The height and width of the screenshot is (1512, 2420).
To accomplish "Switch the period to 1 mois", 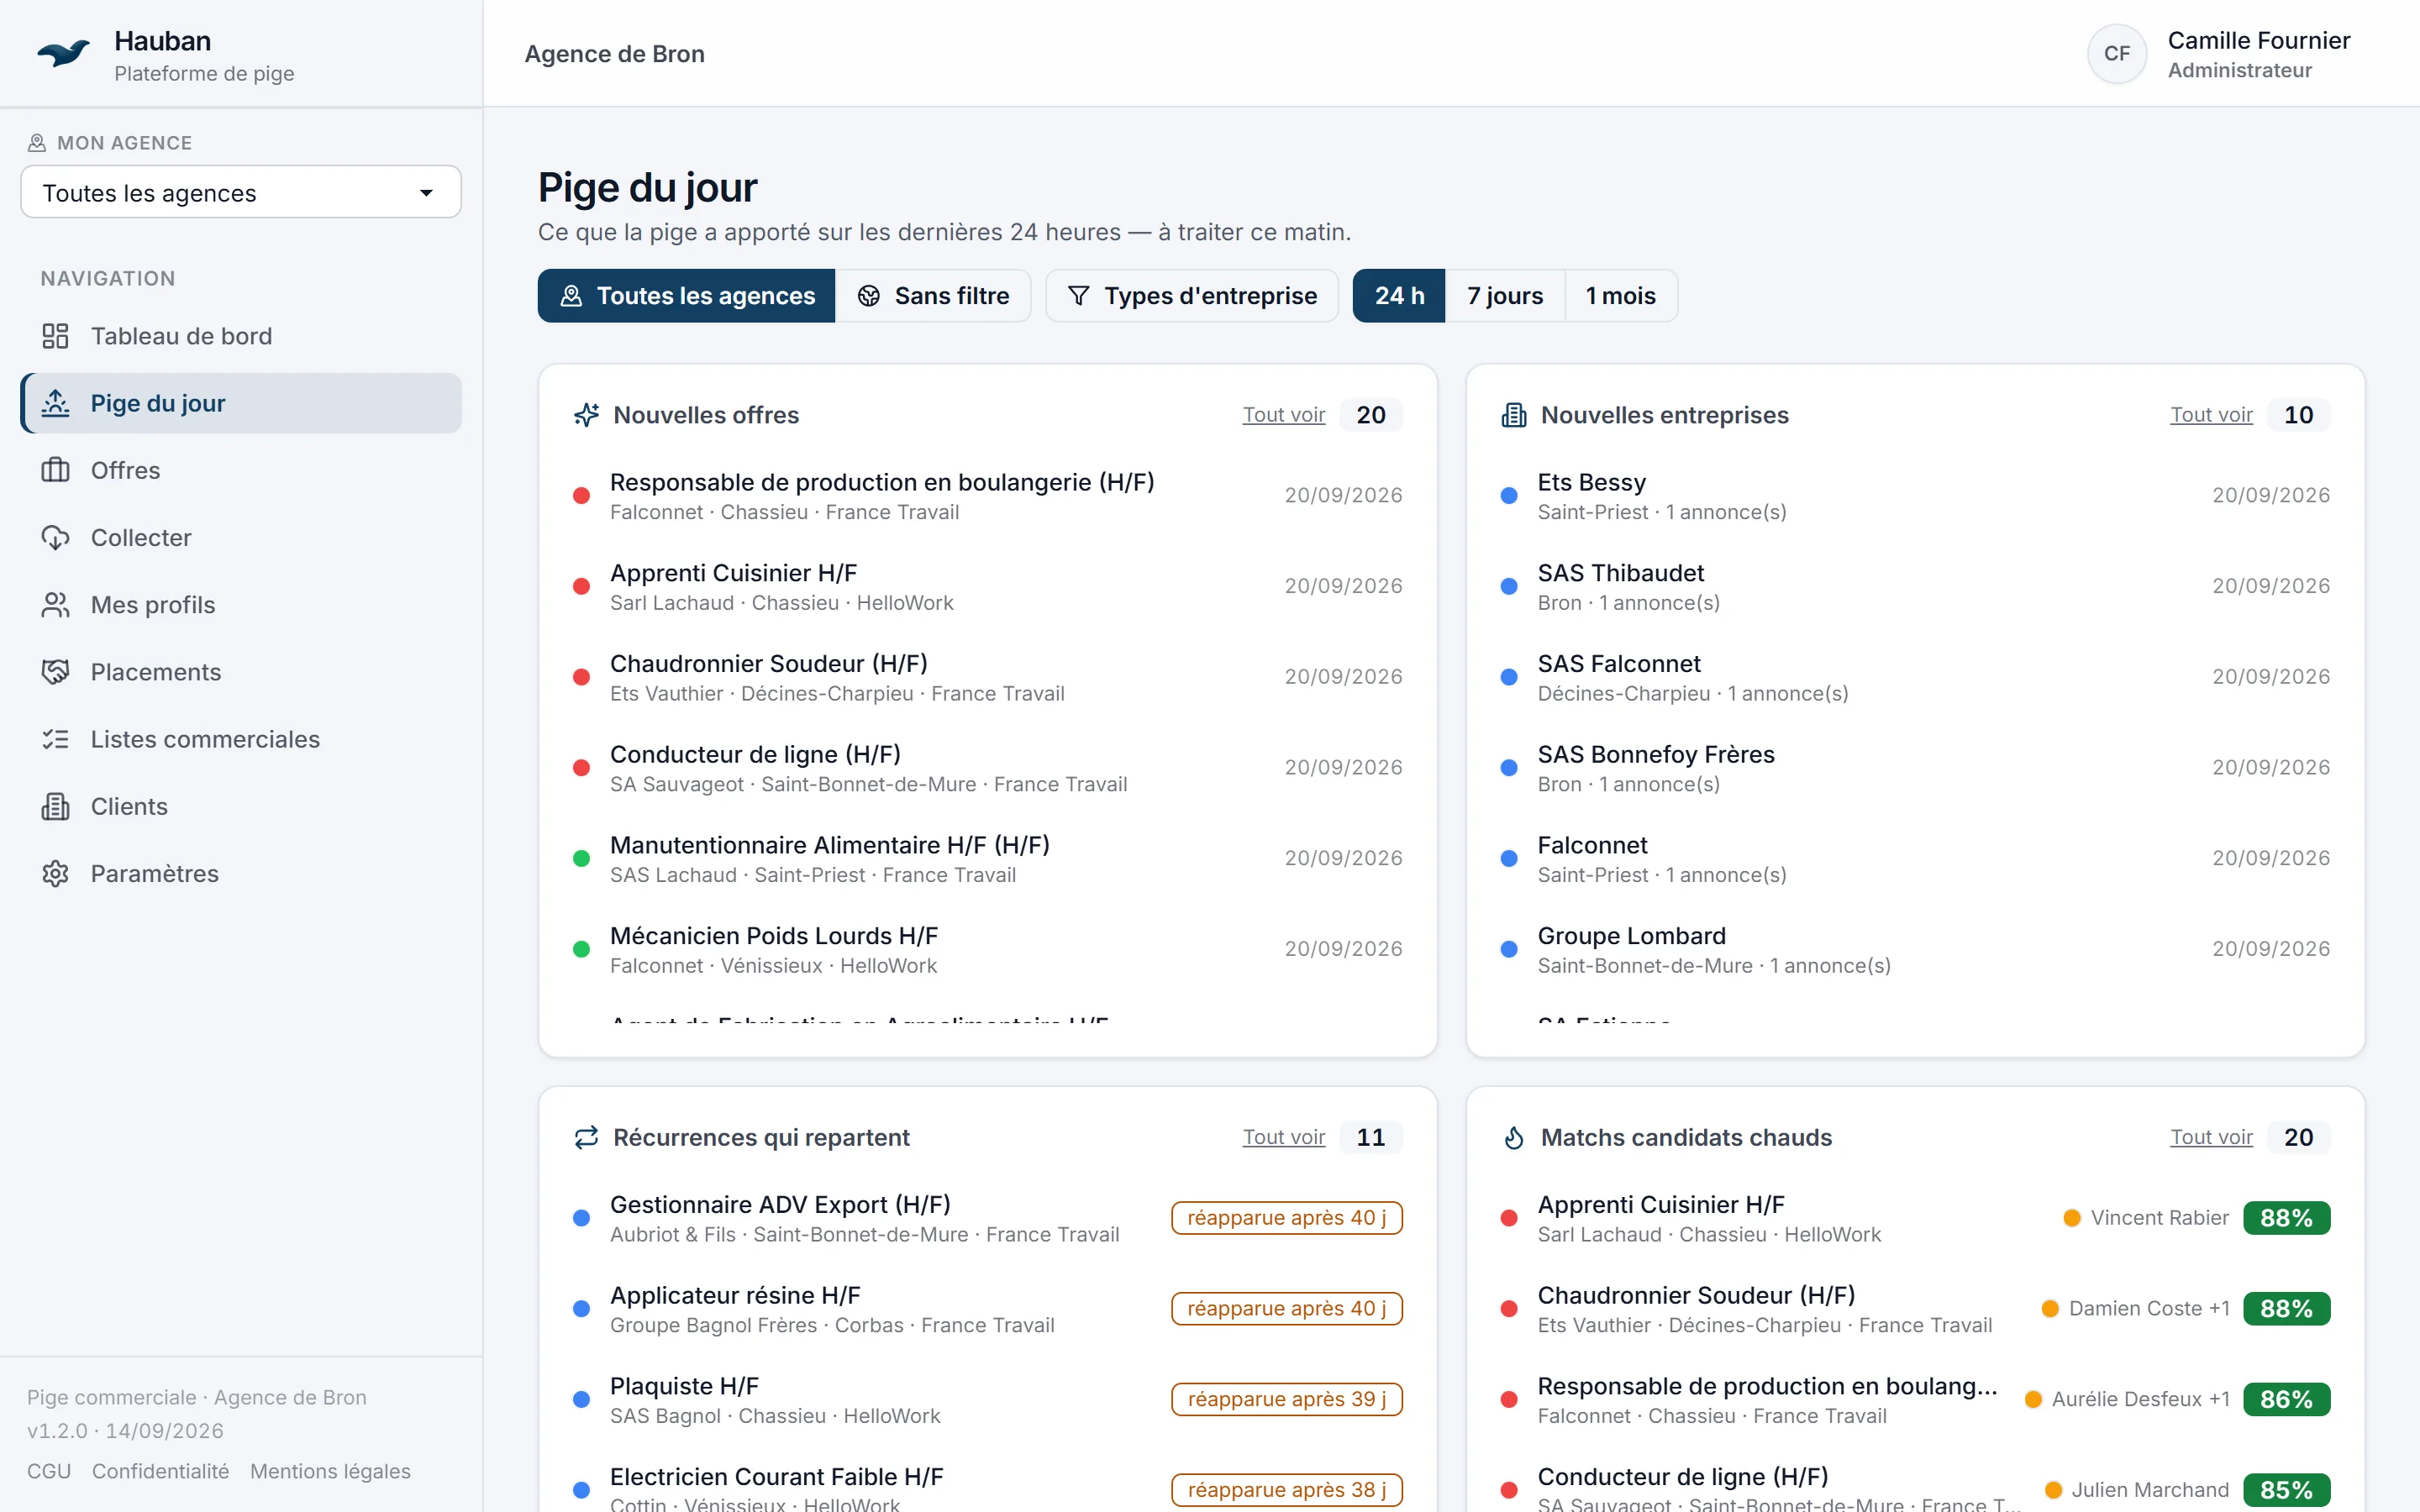I will pyautogui.click(x=1621, y=296).
